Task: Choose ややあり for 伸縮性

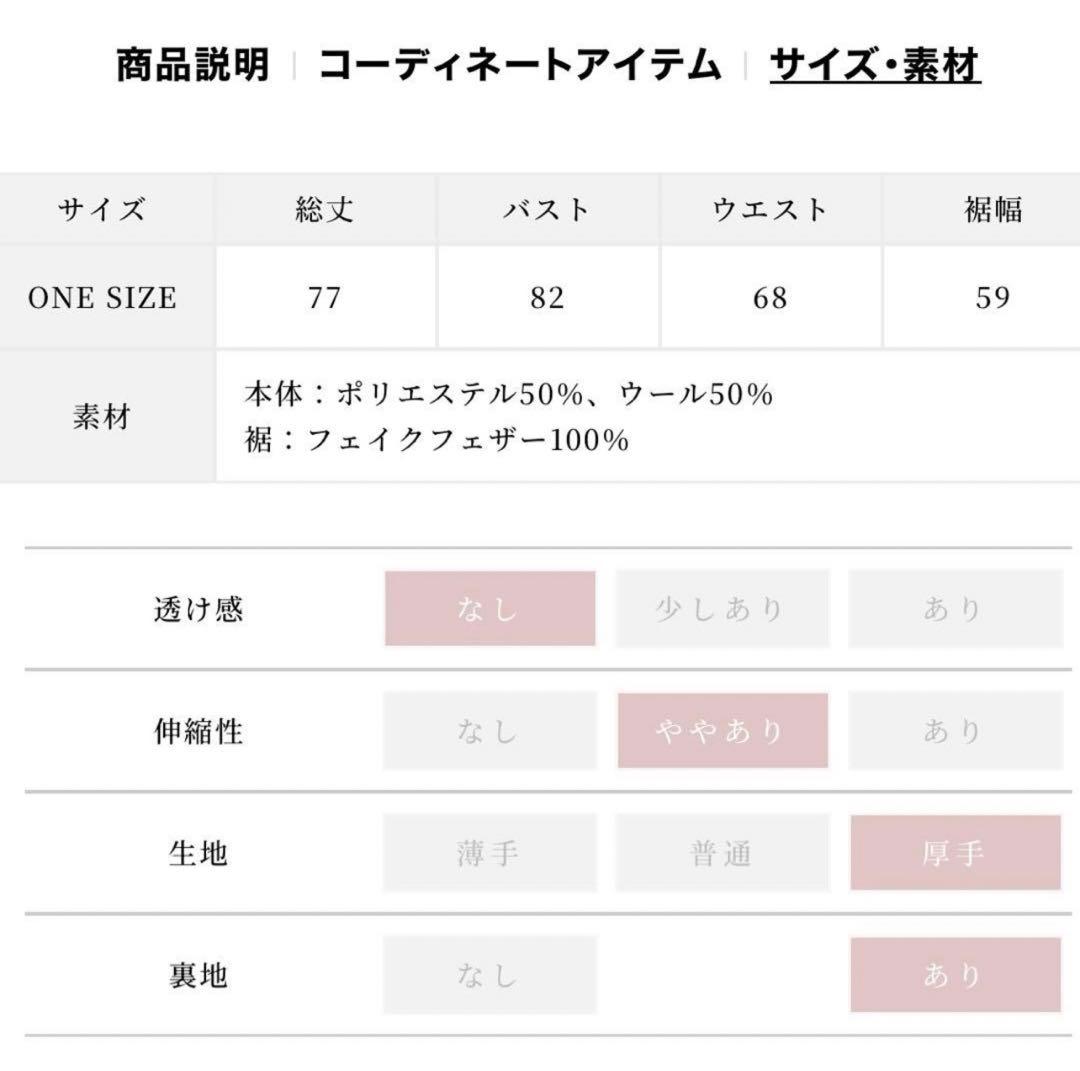Action: [722, 731]
